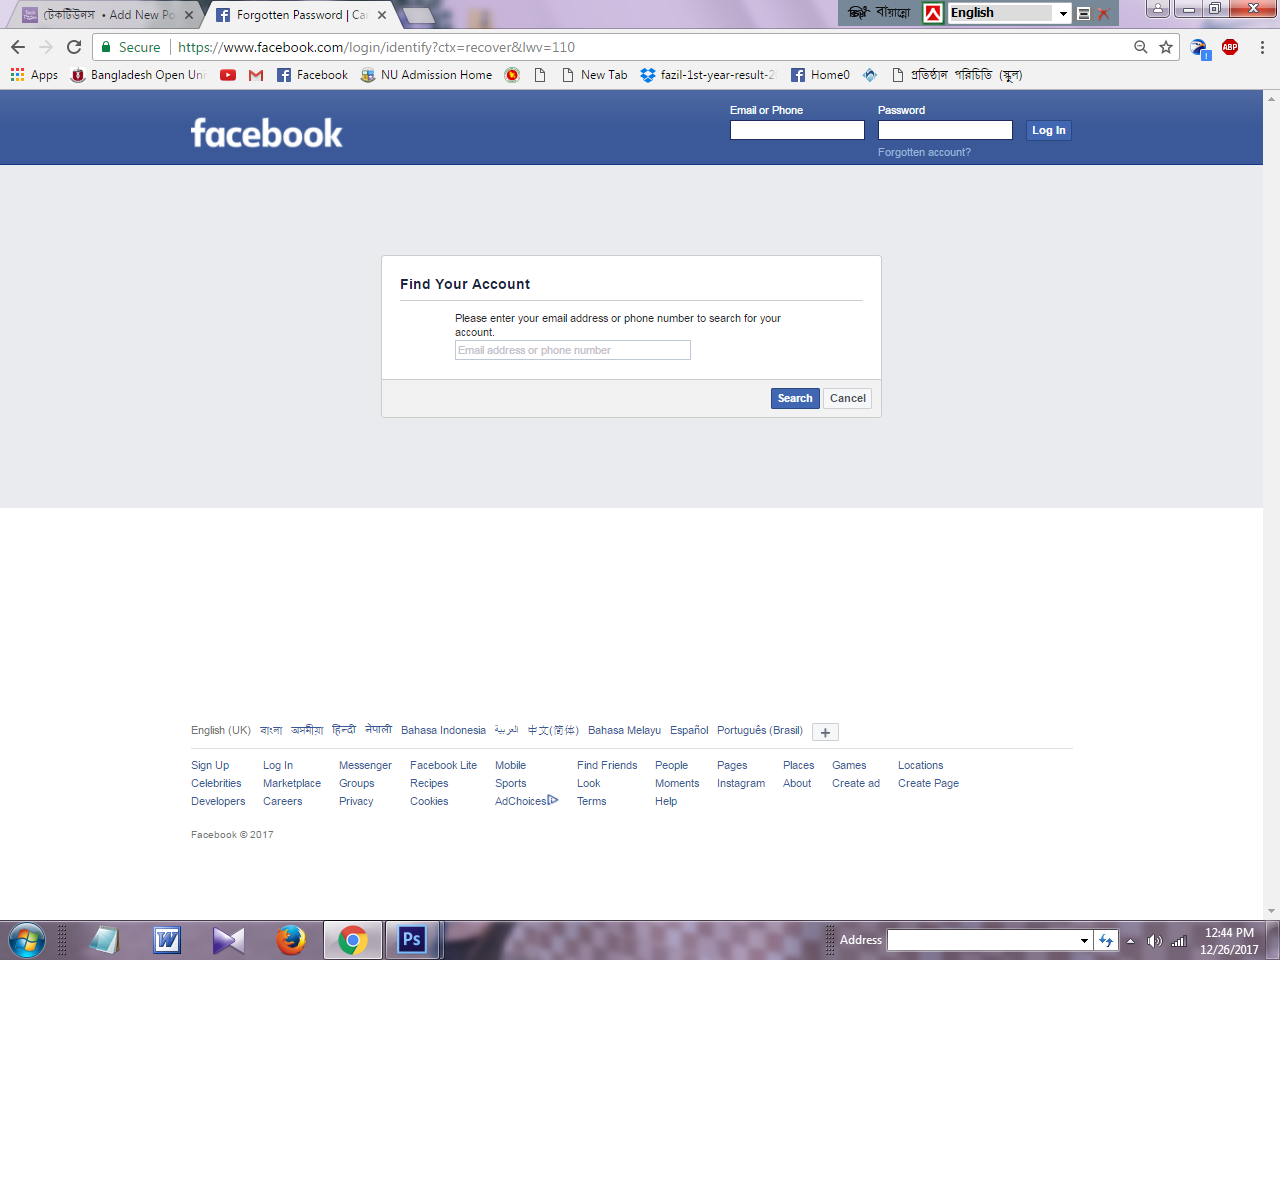Open the Careers footer link

283,801
